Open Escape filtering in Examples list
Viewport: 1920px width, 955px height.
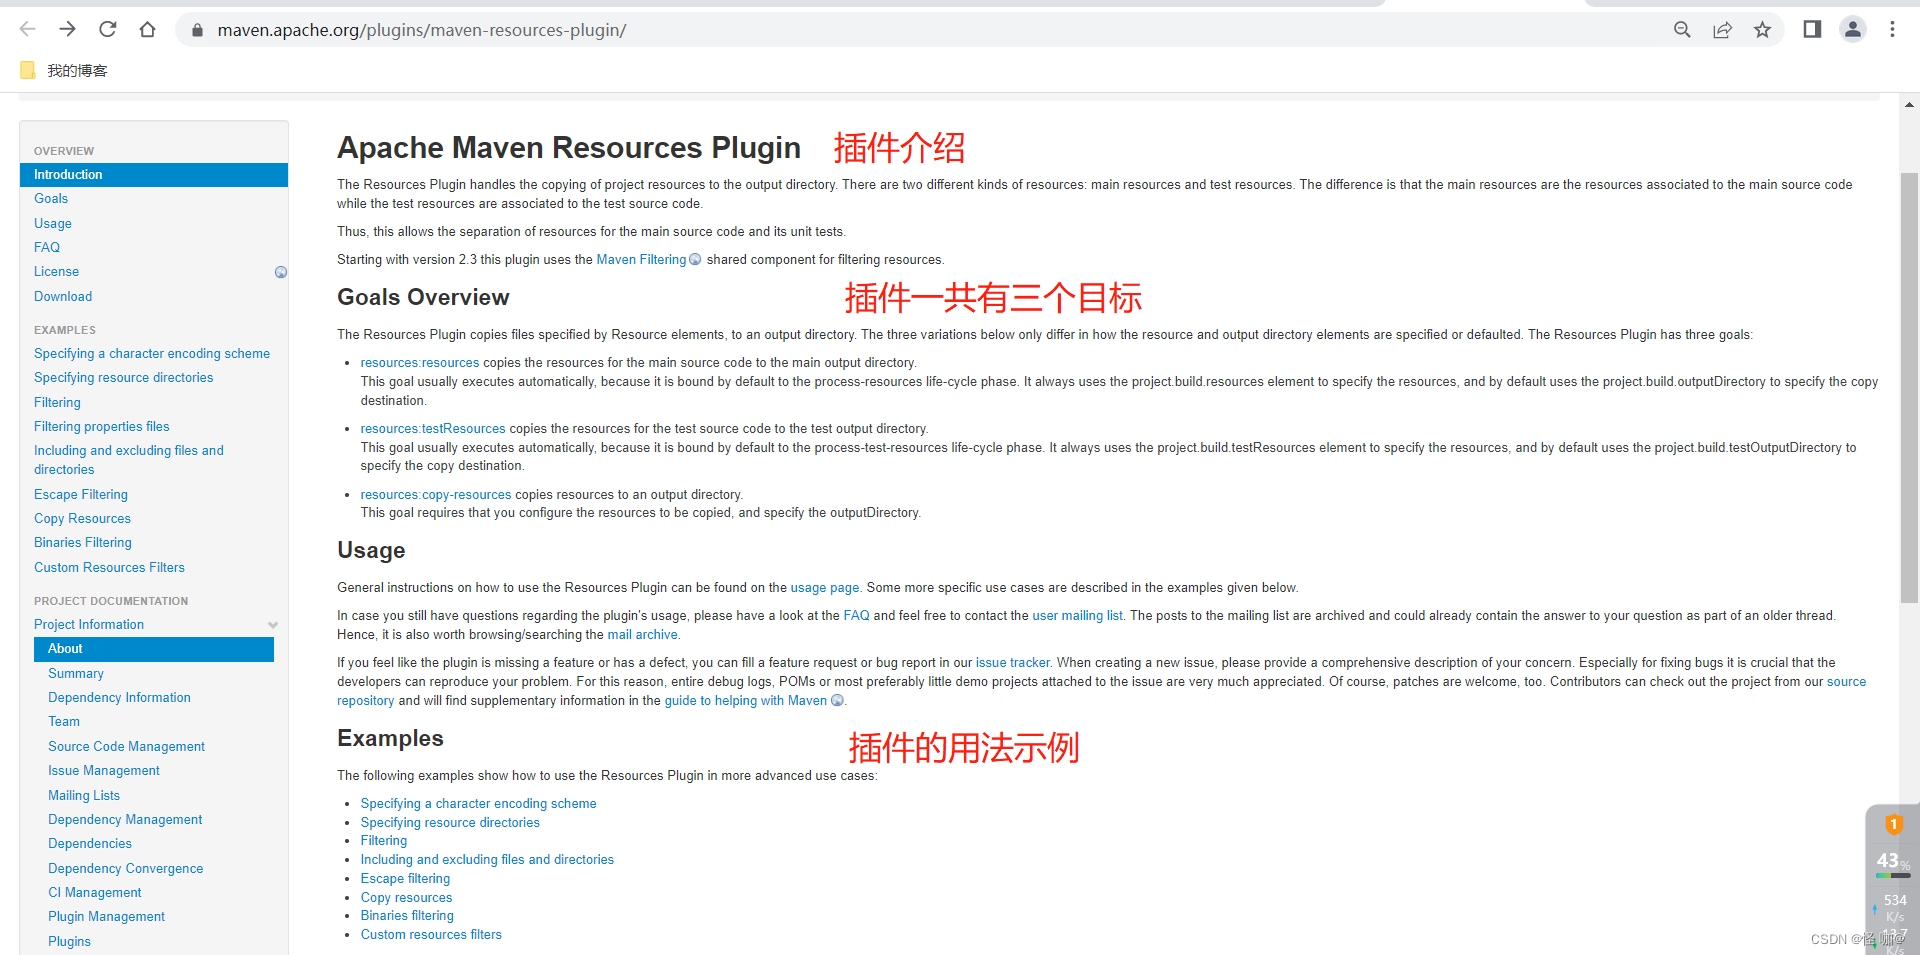tap(405, 879)
